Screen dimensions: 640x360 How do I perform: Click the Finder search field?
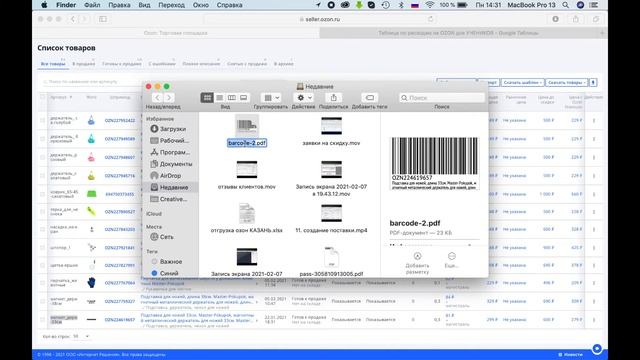[x=442, y=98]
